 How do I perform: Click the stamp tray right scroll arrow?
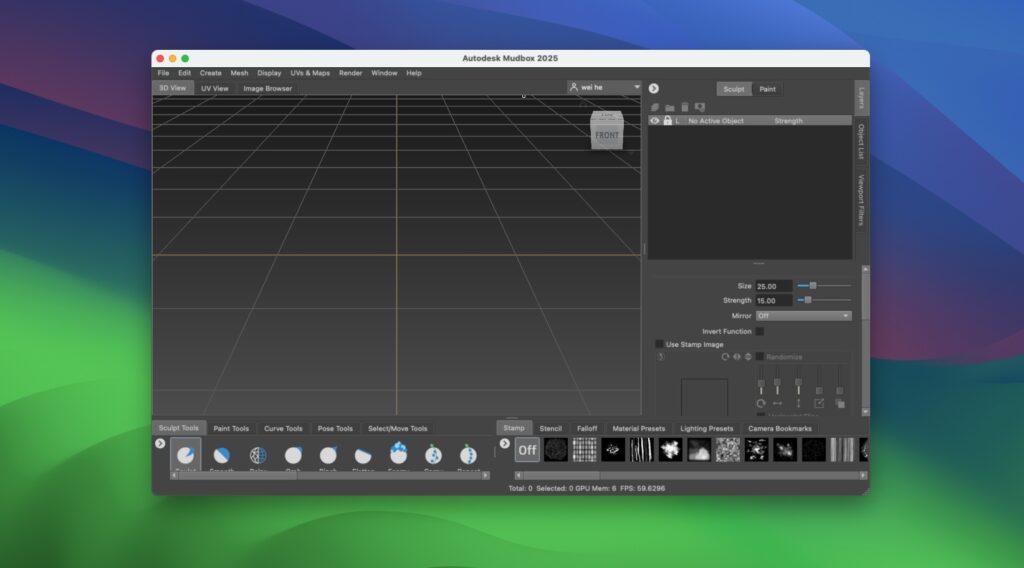[863, 475]
